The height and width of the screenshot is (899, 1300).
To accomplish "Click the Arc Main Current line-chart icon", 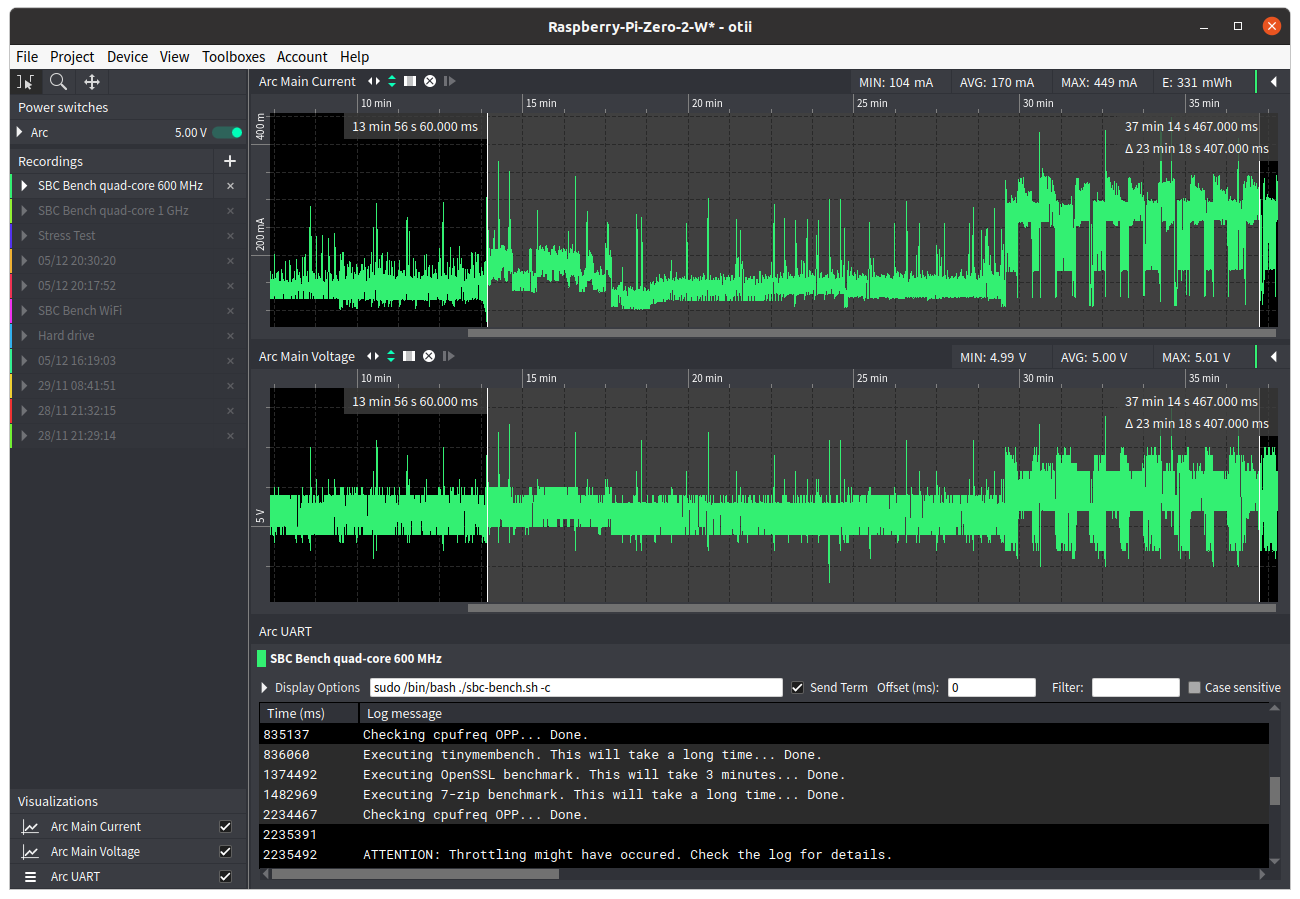I will coord(31,827).
